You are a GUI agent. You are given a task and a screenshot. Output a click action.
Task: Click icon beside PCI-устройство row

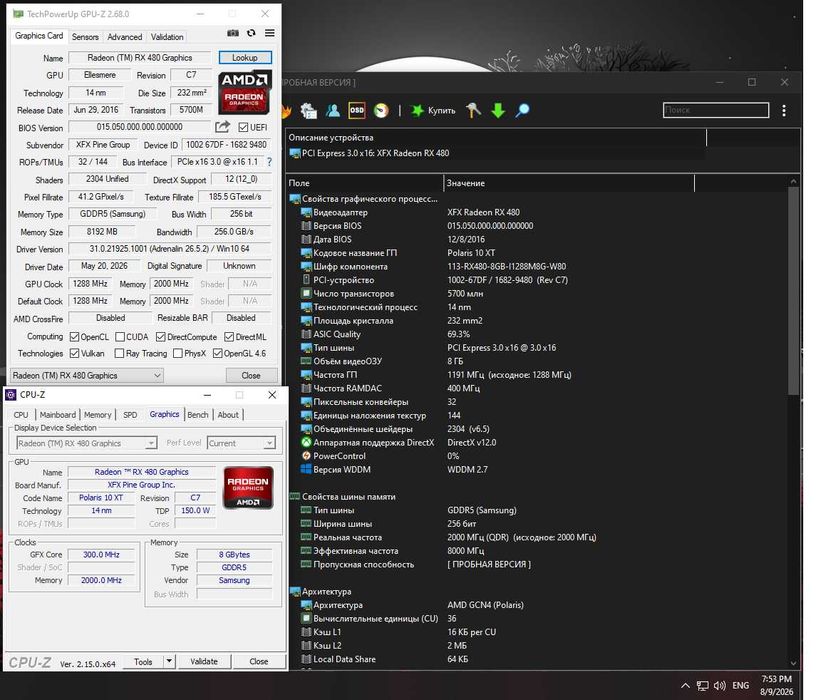point(306,280)
